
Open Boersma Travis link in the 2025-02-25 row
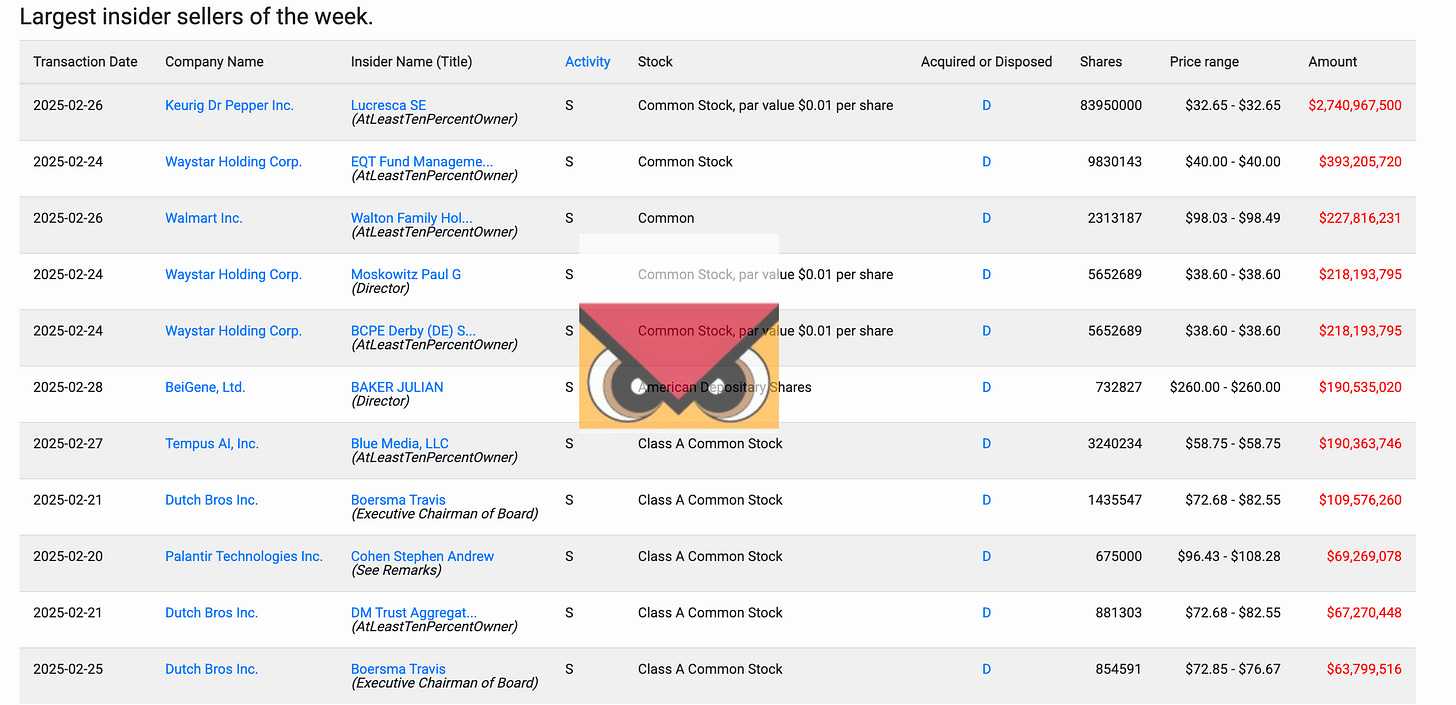pyautogui.click(x=398, y=669)
